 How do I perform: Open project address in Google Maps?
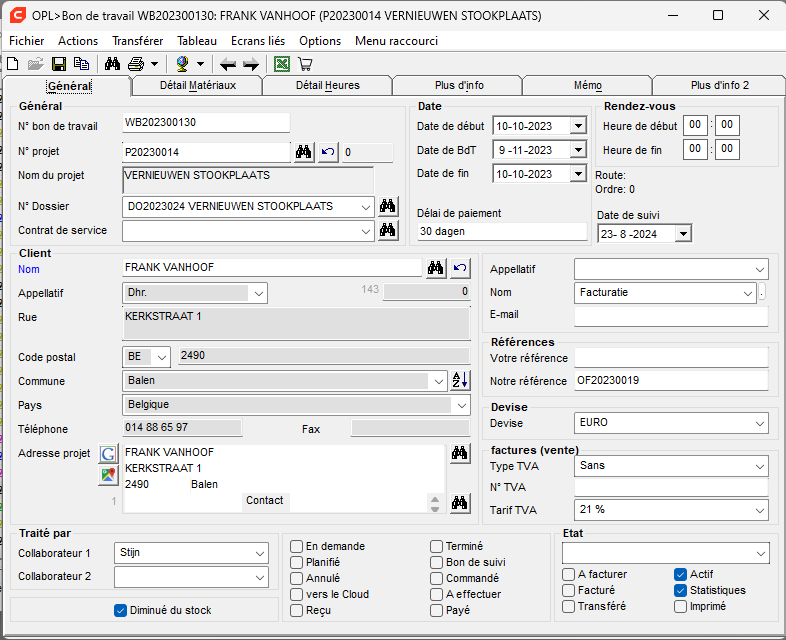(x=108, y=474)
